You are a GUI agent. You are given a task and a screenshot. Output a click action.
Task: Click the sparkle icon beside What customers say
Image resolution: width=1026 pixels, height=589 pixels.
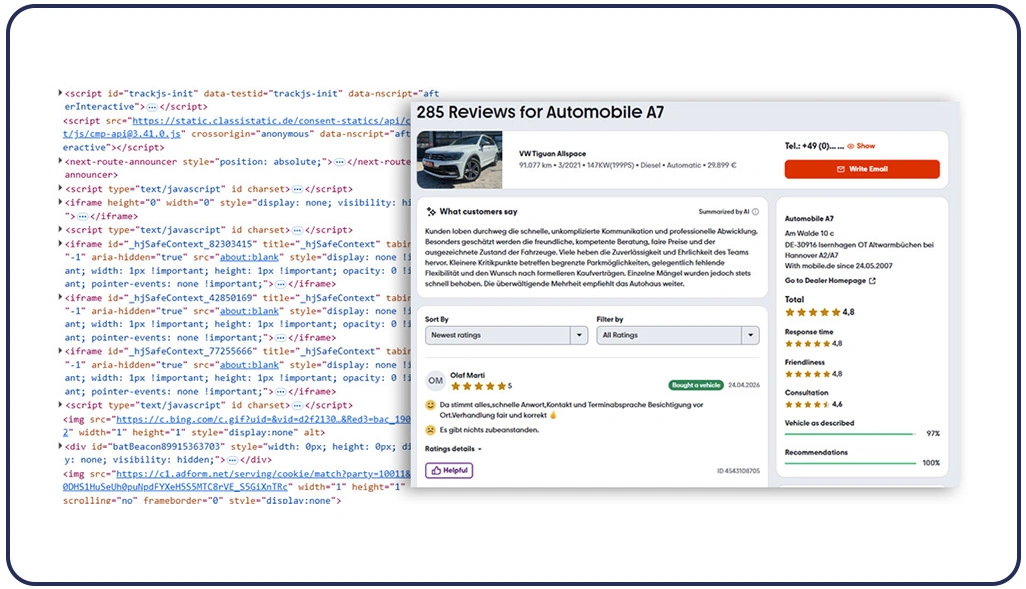tap(431, 211)
